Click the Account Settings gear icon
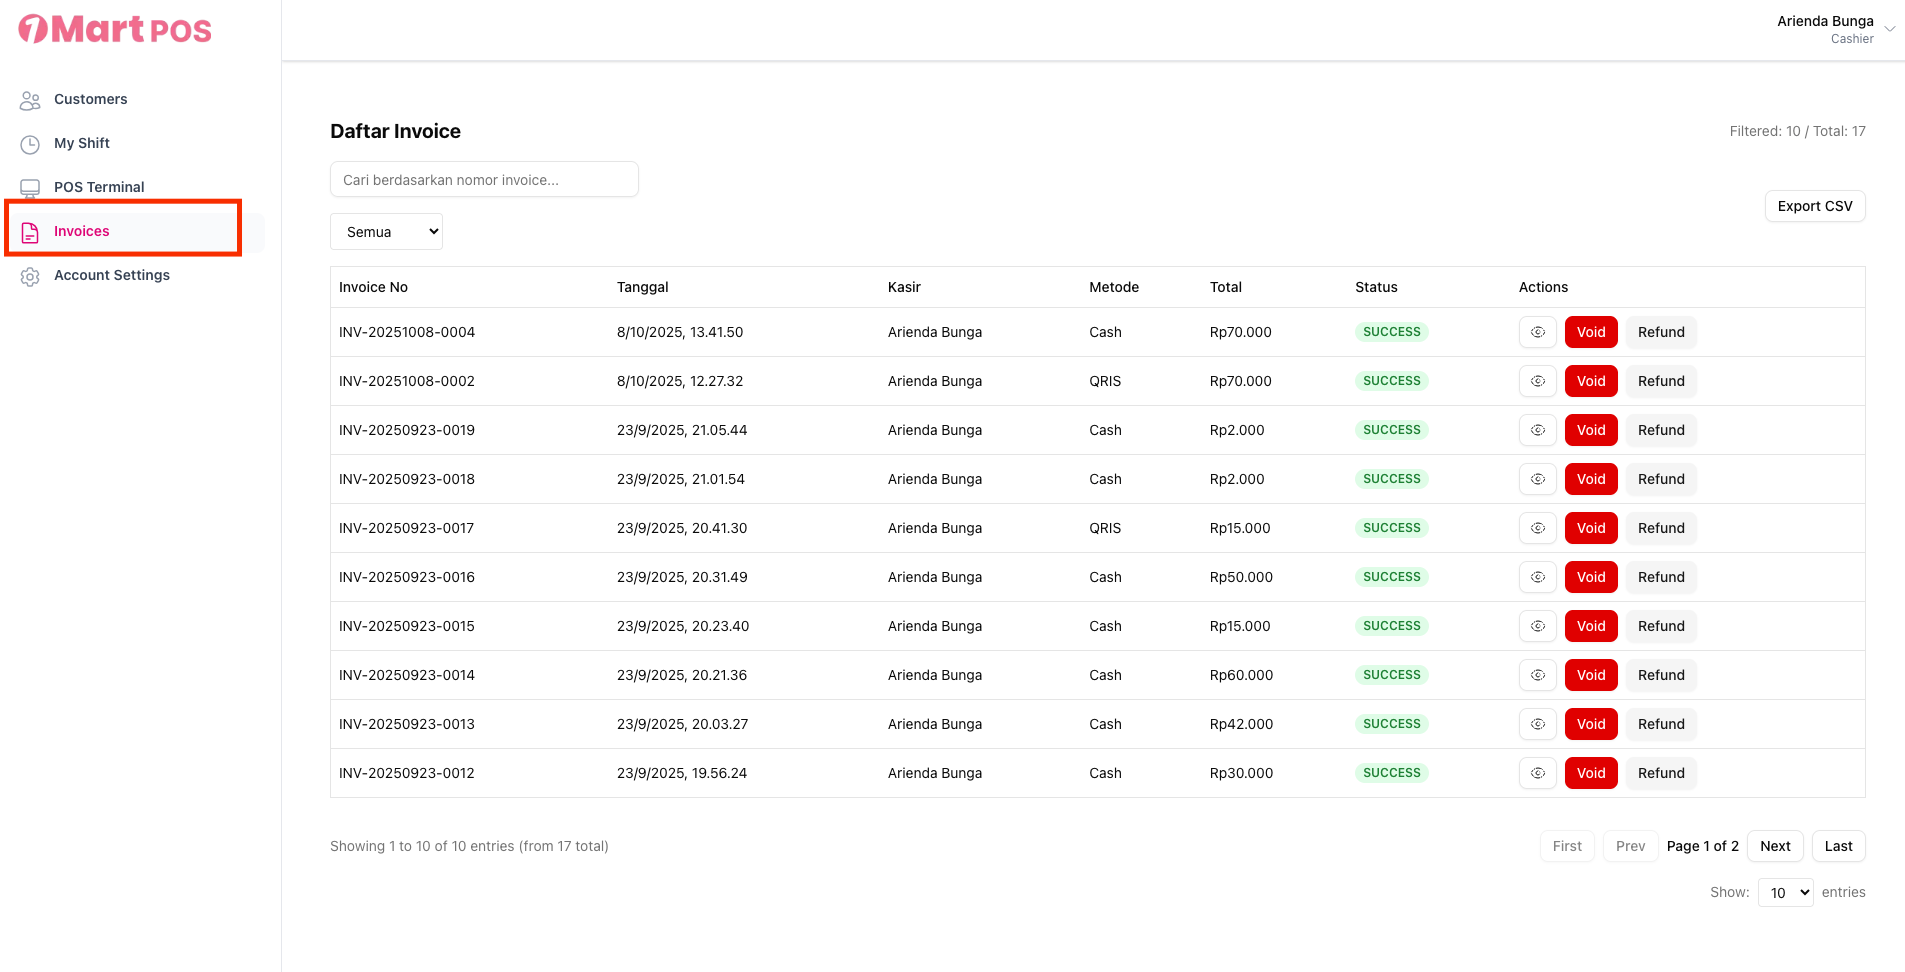 pos(30,276)
